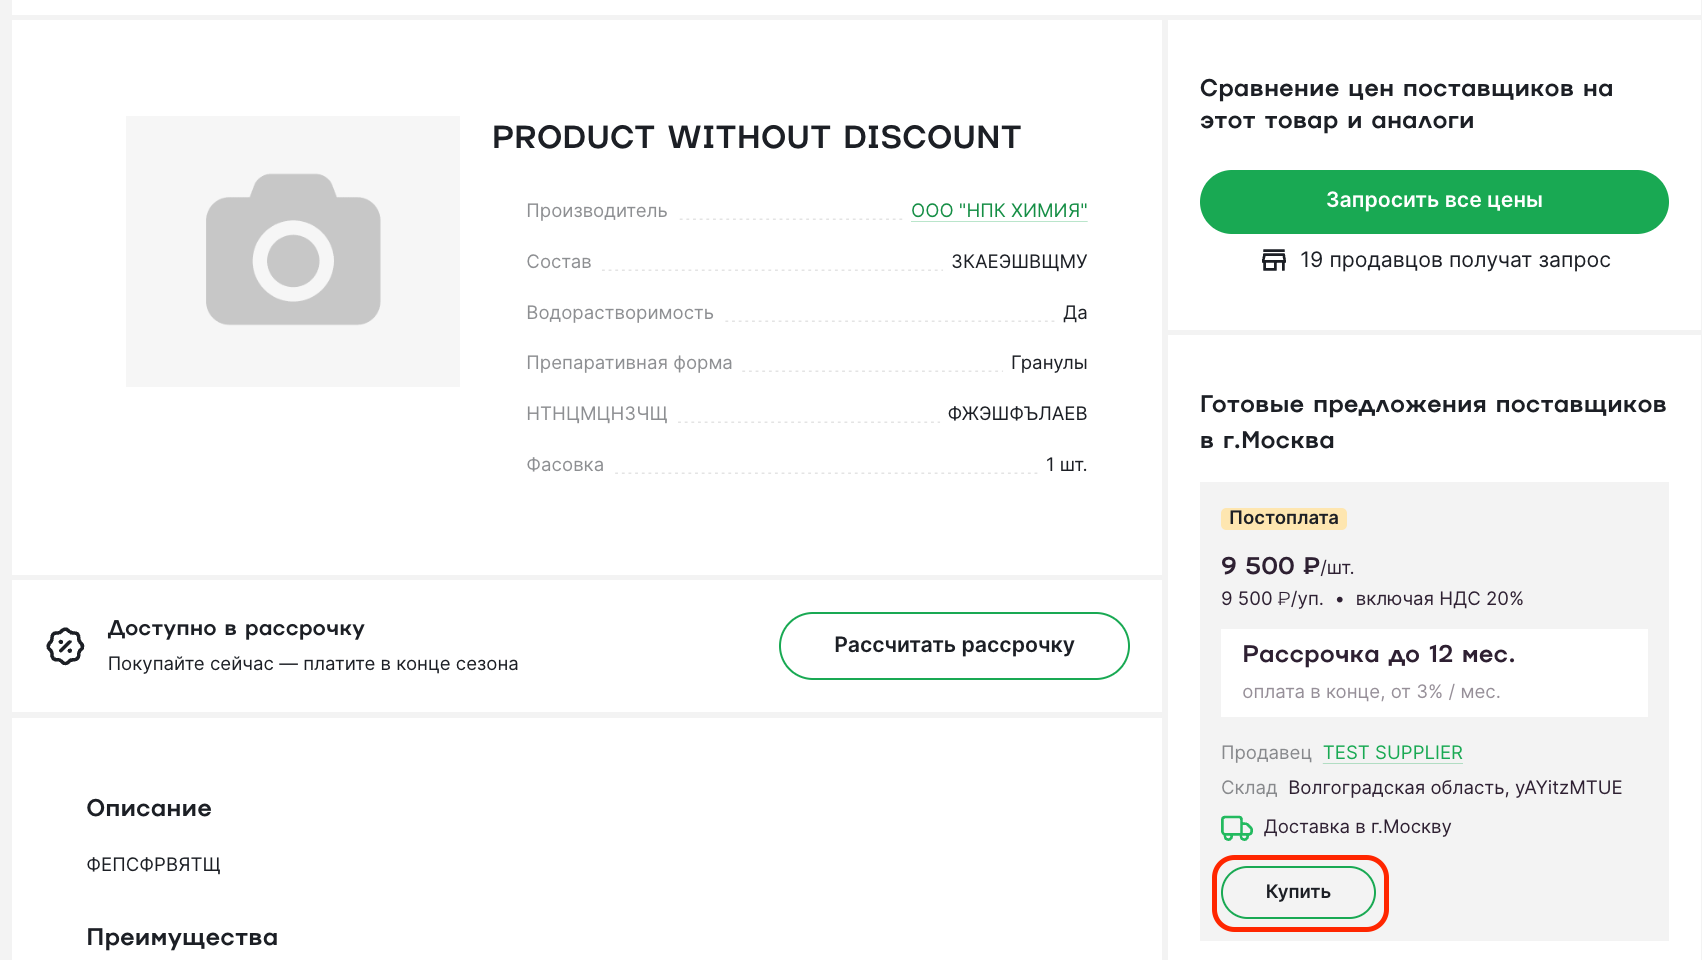
Task: Click the PRODUCT WITHOUT DISCOUNT title
Action: tap(757, 137)
